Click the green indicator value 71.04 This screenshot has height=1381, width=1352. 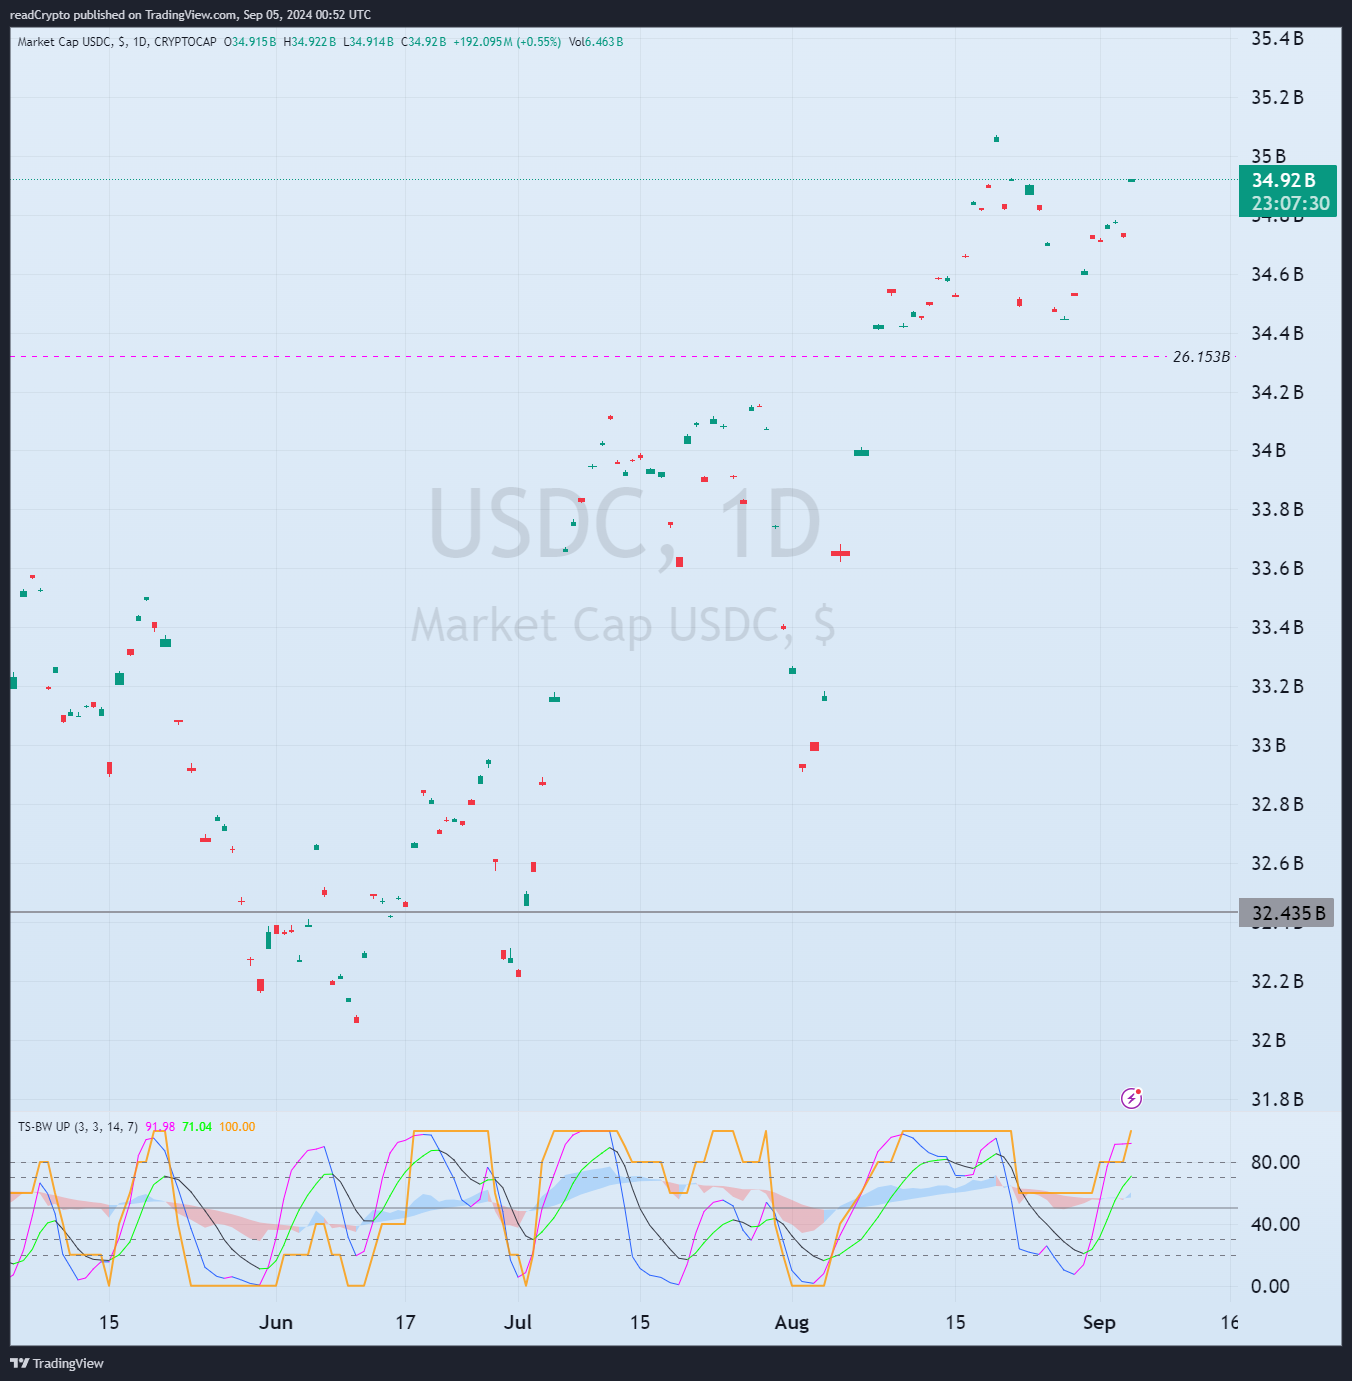point(197,1127)
